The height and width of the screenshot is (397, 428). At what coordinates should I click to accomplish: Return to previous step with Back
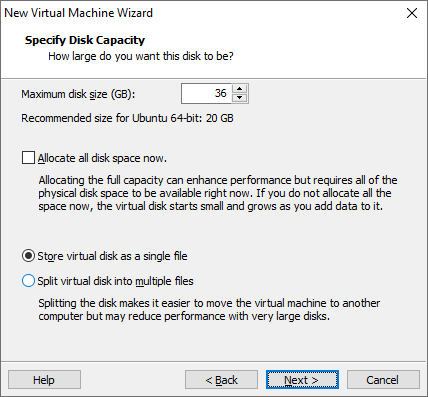221,380
